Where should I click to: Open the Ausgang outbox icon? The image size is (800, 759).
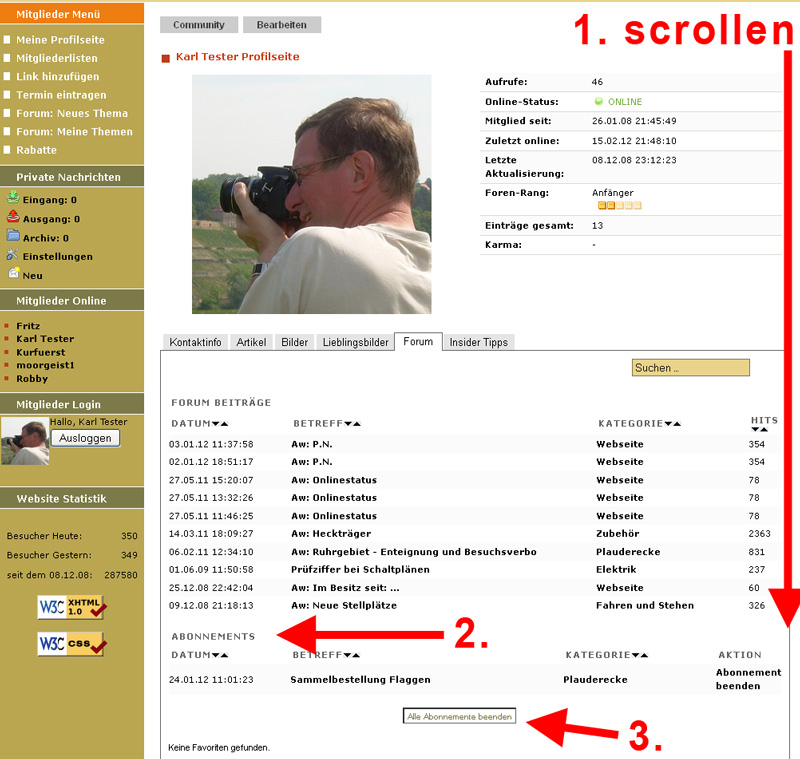tap(13, 218)
